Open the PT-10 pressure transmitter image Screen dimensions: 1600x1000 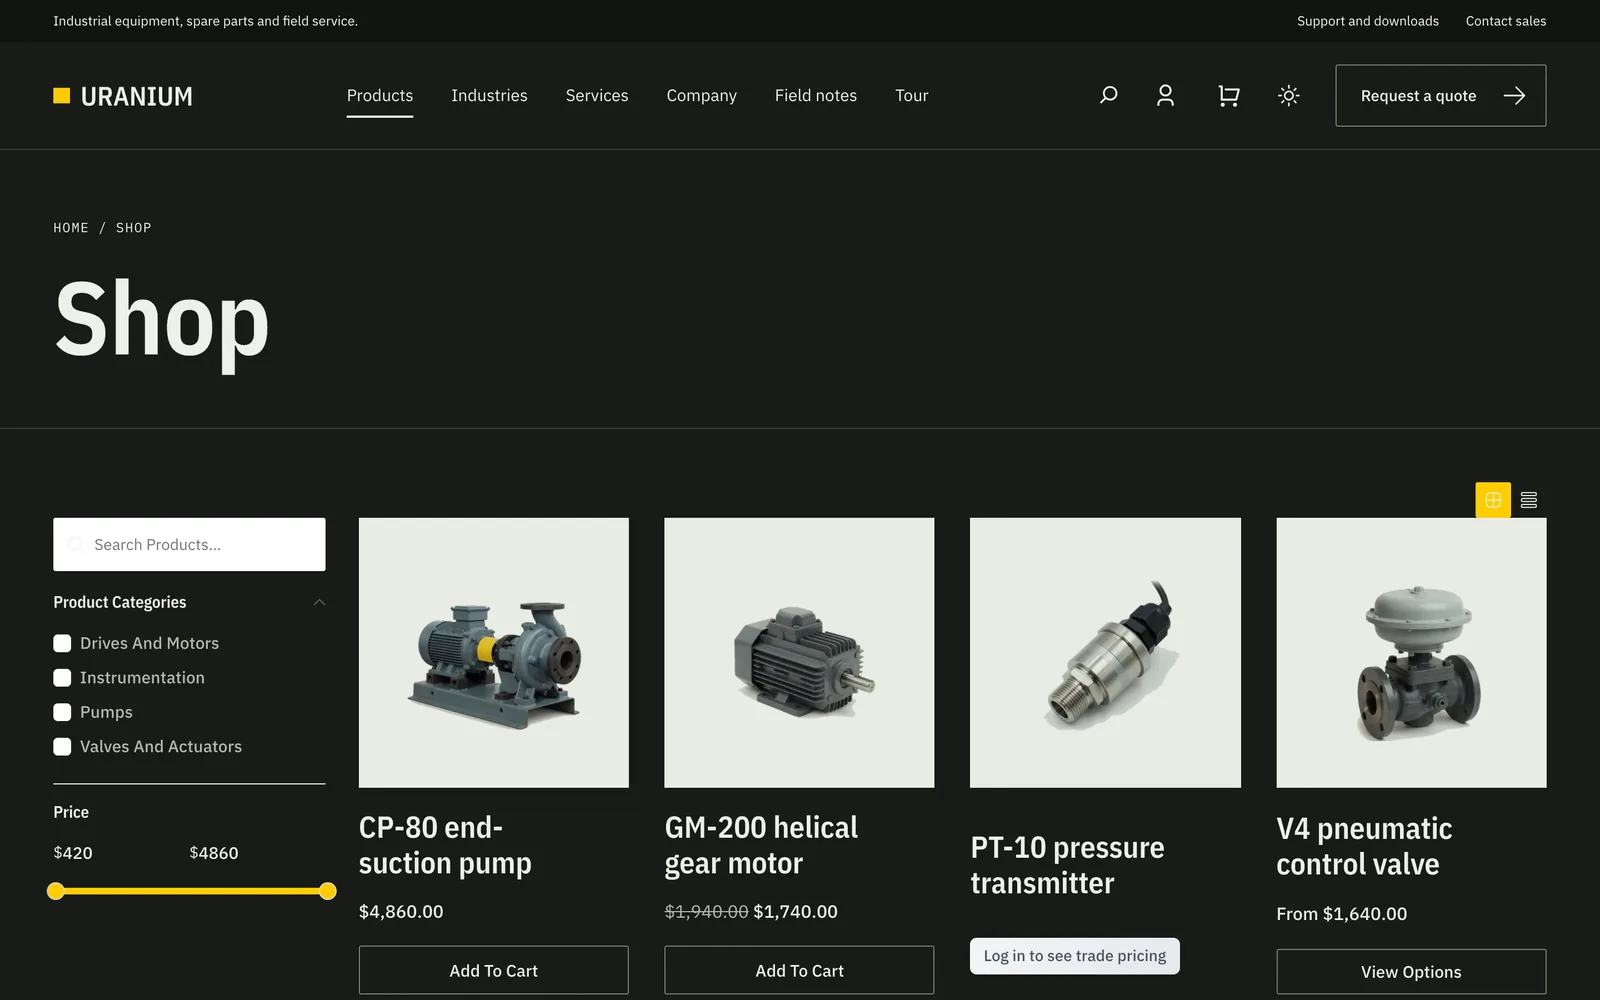tap(1105, 652)
